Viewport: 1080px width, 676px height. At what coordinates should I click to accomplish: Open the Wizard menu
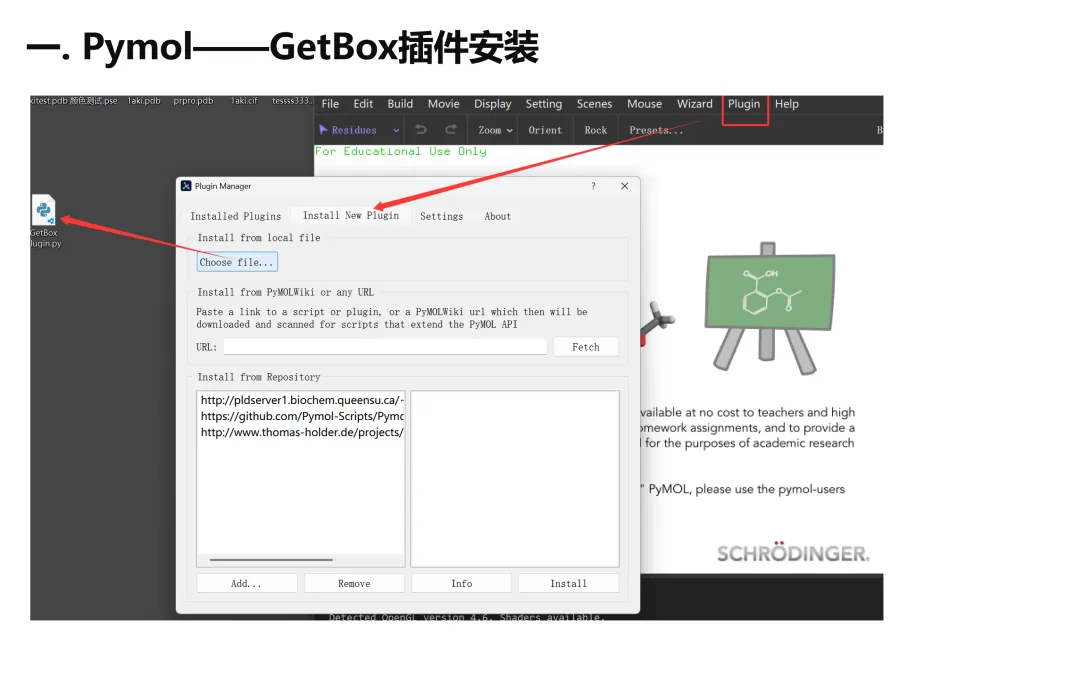tap(694, 104)
